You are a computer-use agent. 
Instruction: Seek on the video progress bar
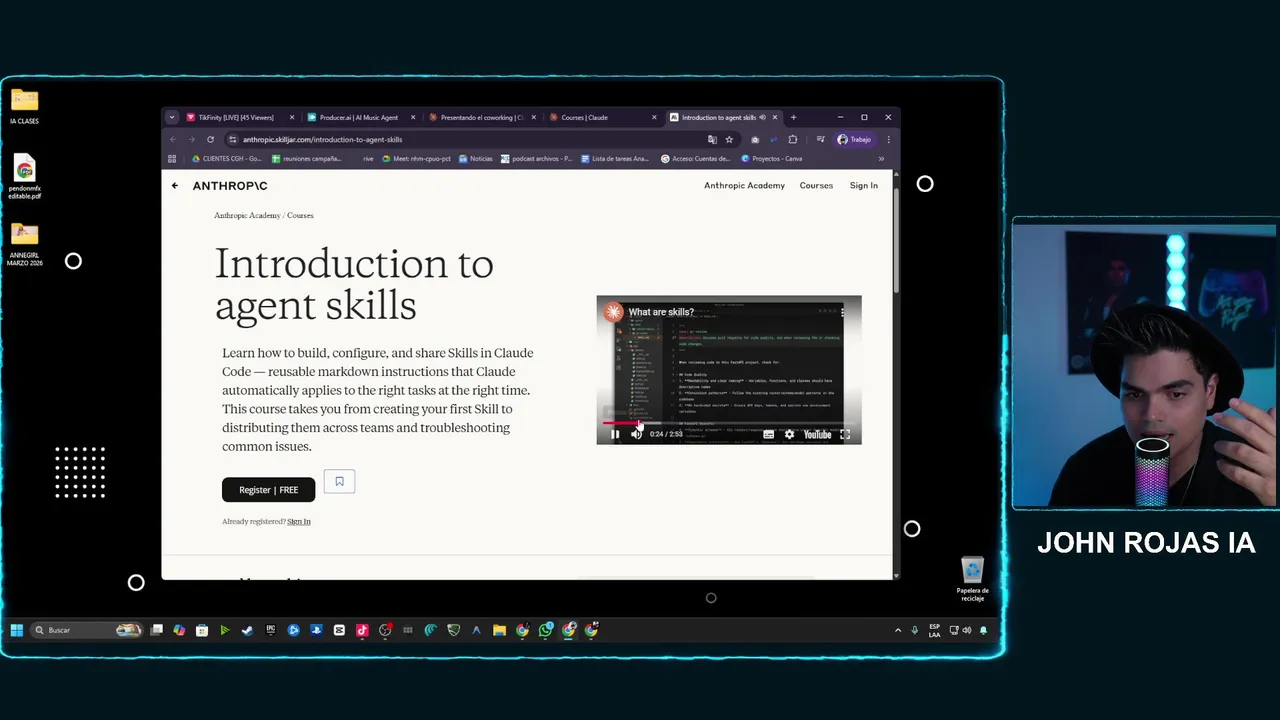coord(728,423)
